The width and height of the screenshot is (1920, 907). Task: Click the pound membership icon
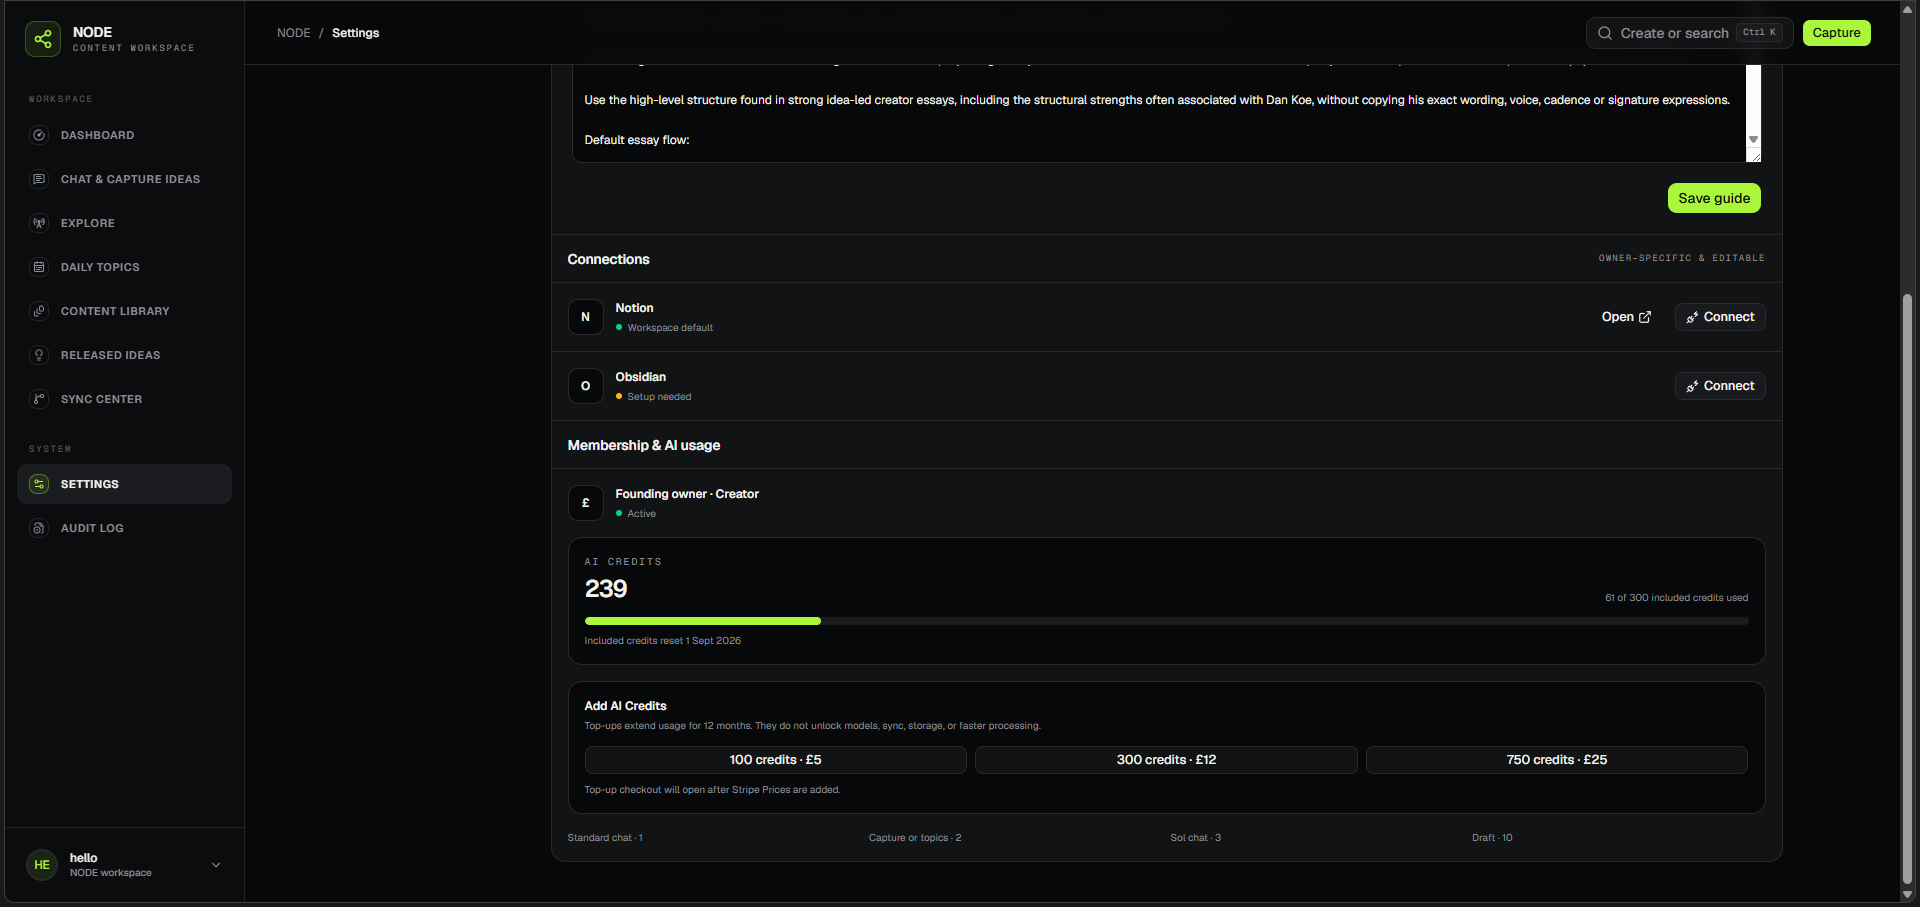(586, 503)
